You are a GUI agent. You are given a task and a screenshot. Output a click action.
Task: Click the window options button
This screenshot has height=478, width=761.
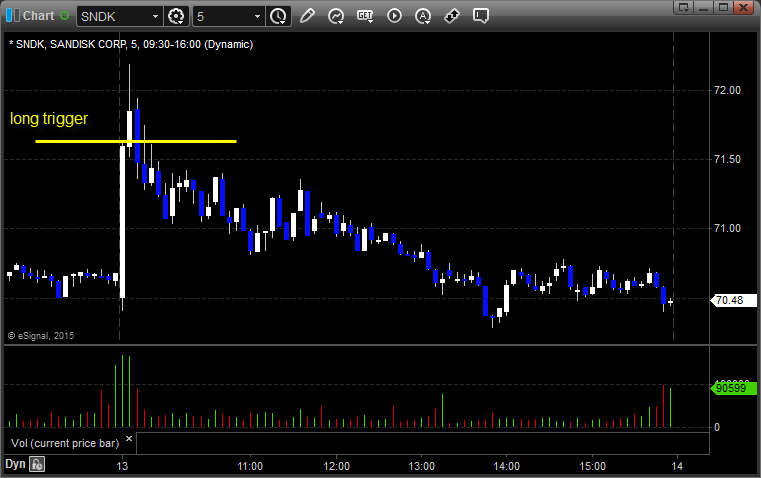(x=684, y=7)
